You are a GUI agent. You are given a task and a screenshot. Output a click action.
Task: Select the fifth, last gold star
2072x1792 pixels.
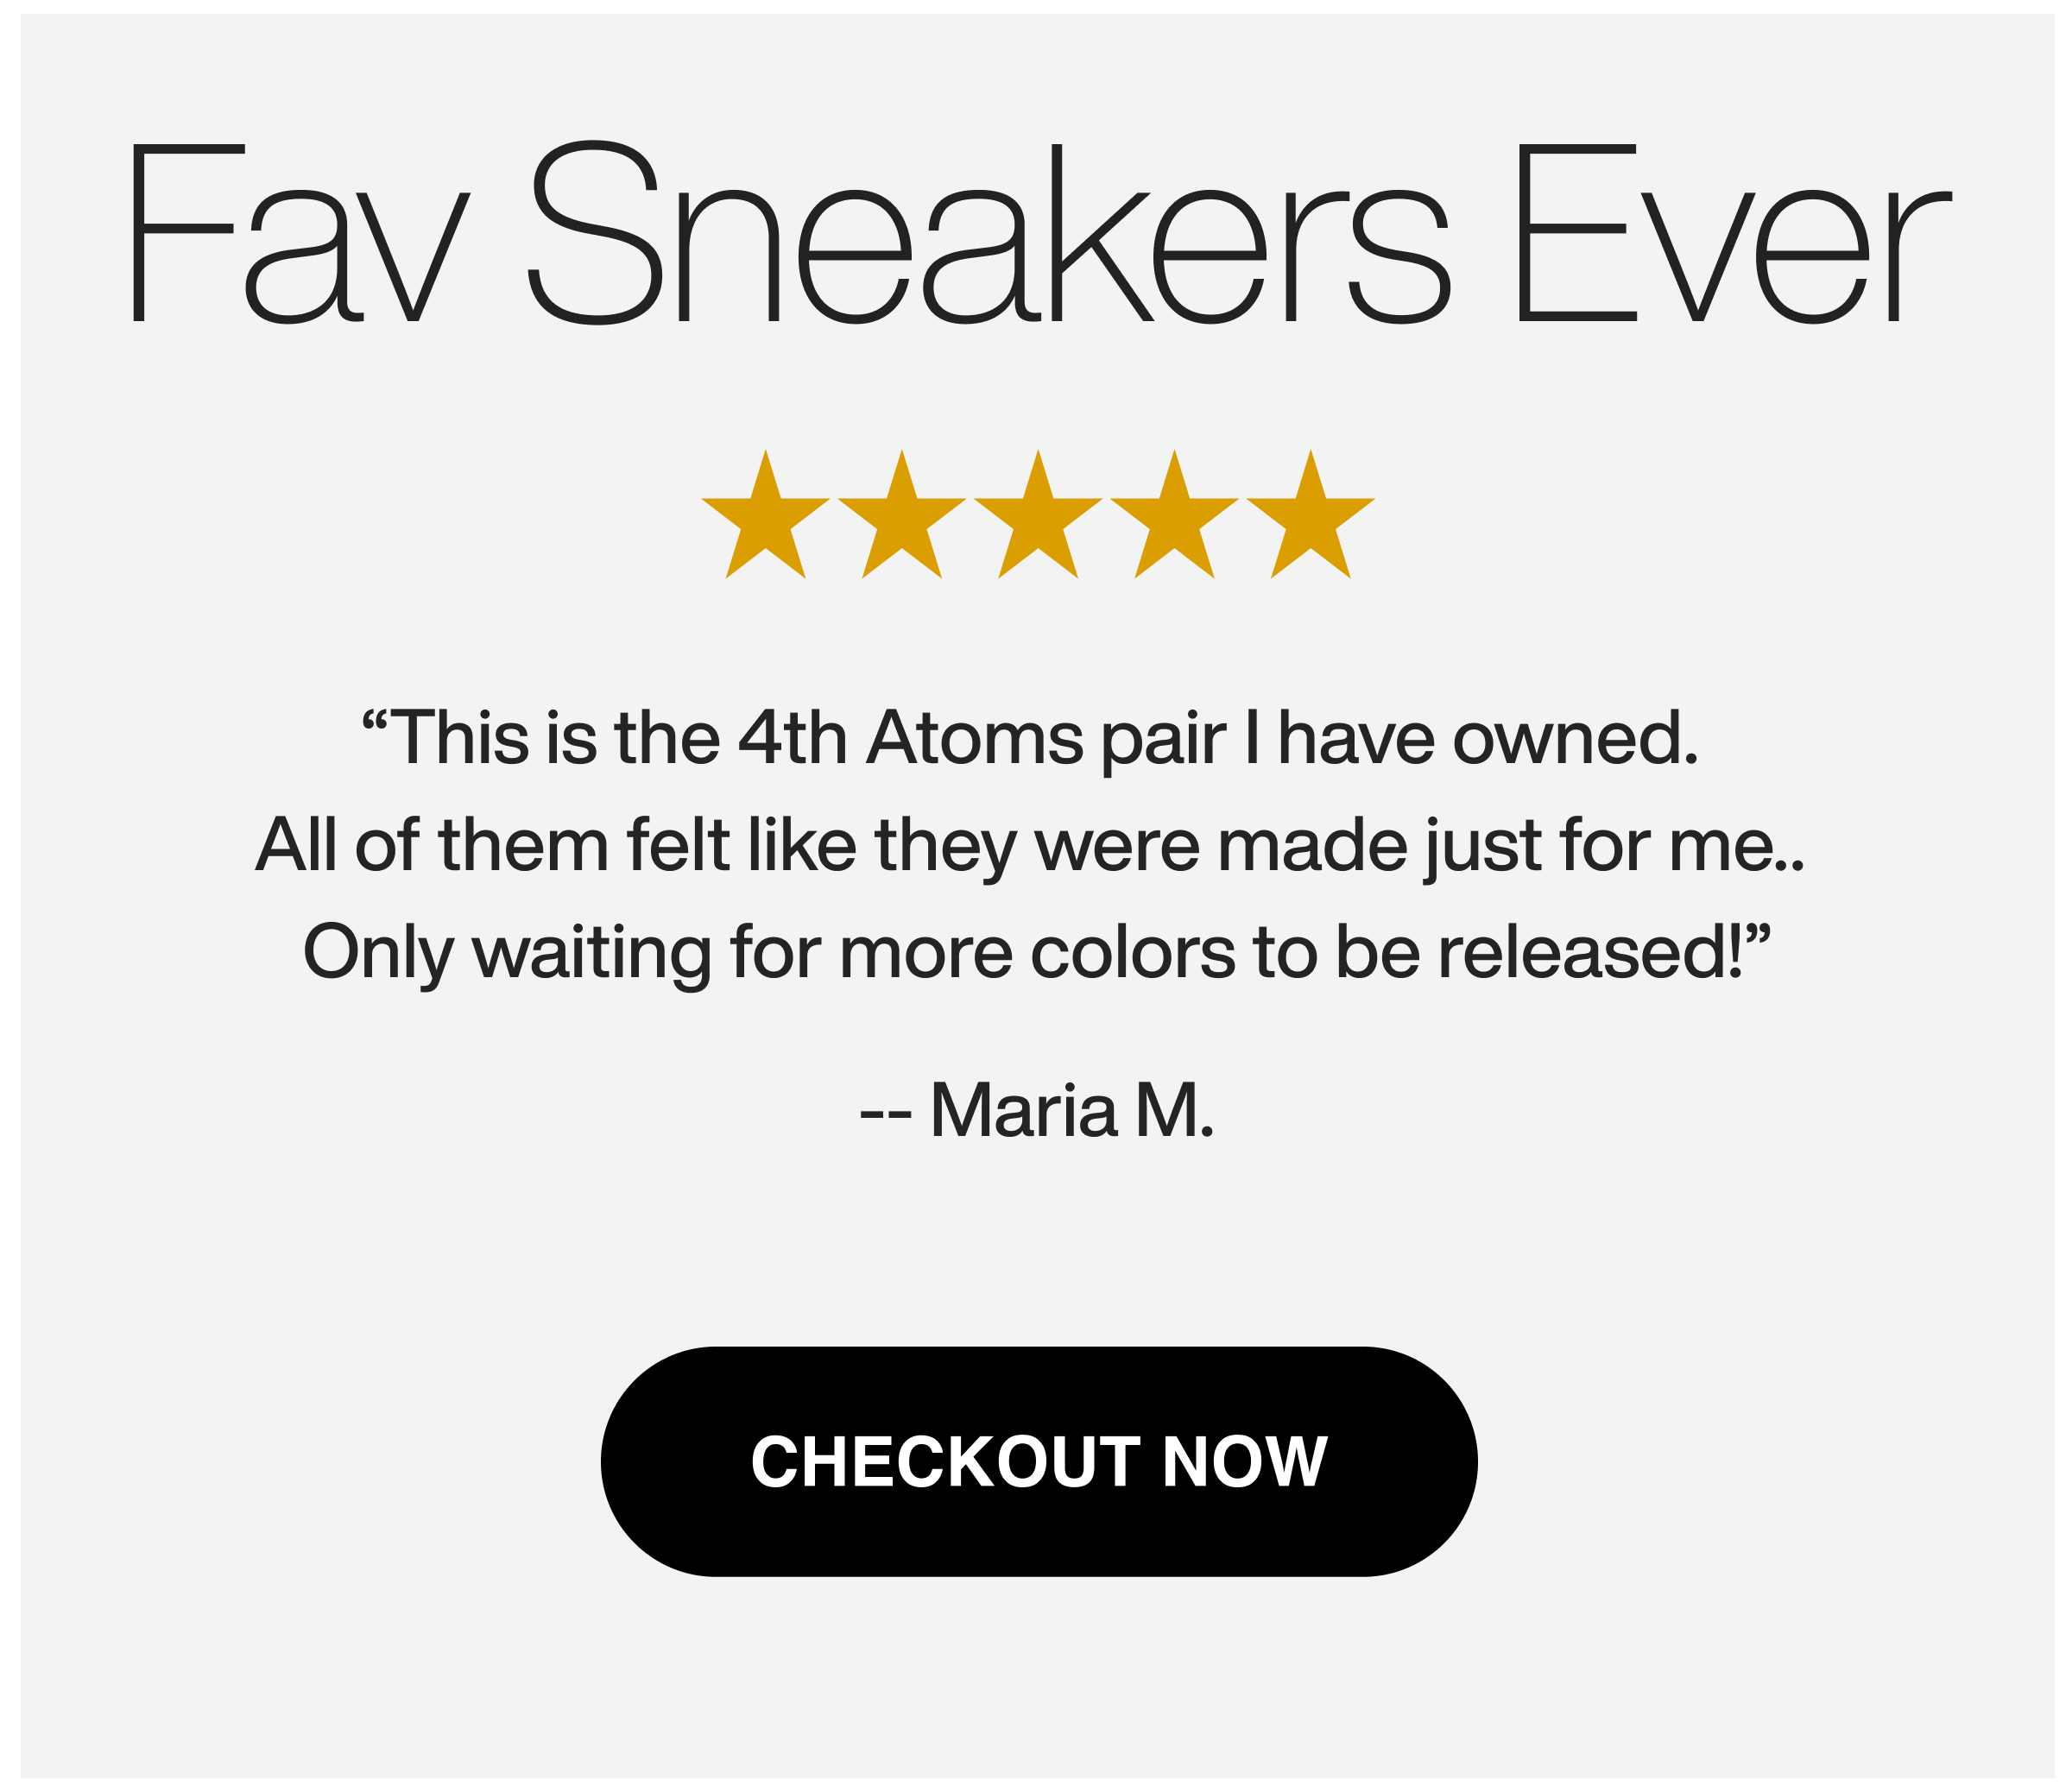1311,515
